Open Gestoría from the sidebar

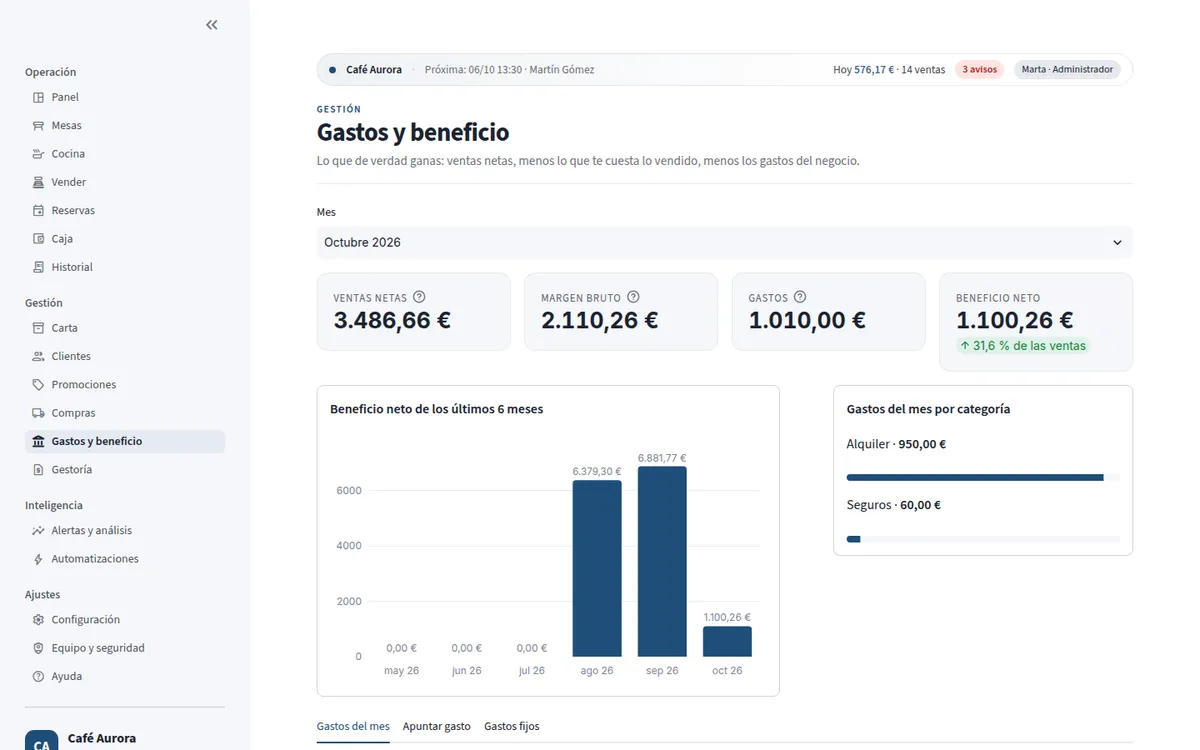[125, 470]
